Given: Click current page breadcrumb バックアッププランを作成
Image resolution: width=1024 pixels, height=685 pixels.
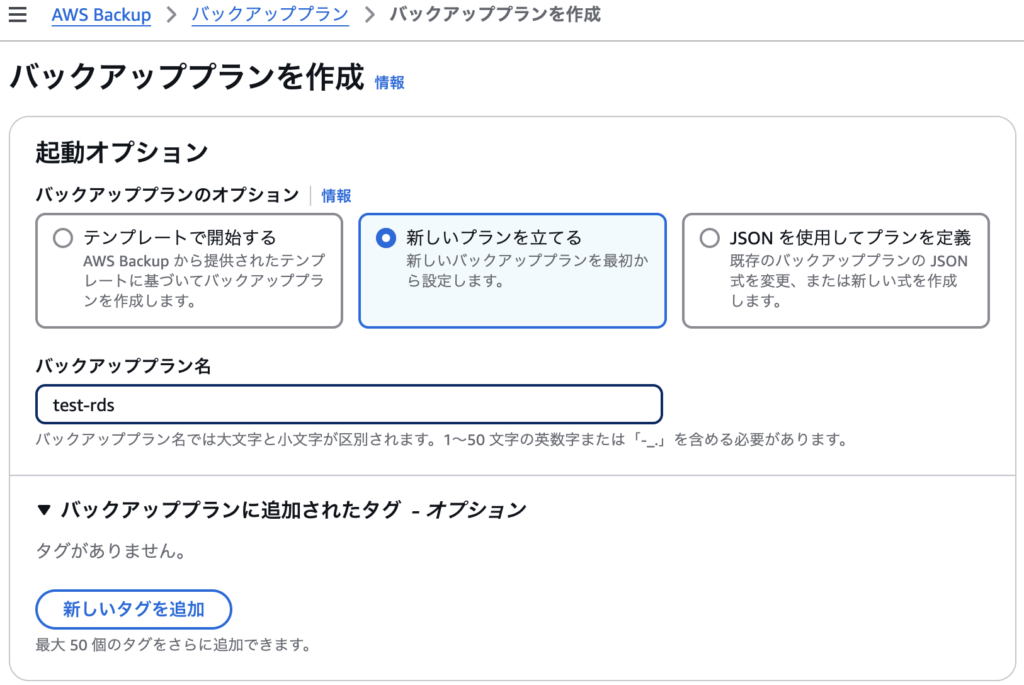Looking at the screenshot, I should click(x=495, y=14).
